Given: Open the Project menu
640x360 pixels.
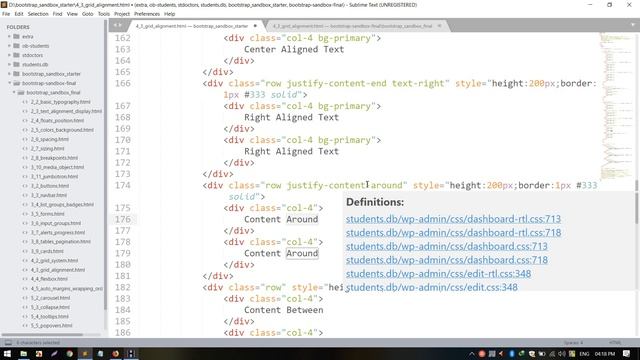Looking at the screenshot, I should coord(122,14).
